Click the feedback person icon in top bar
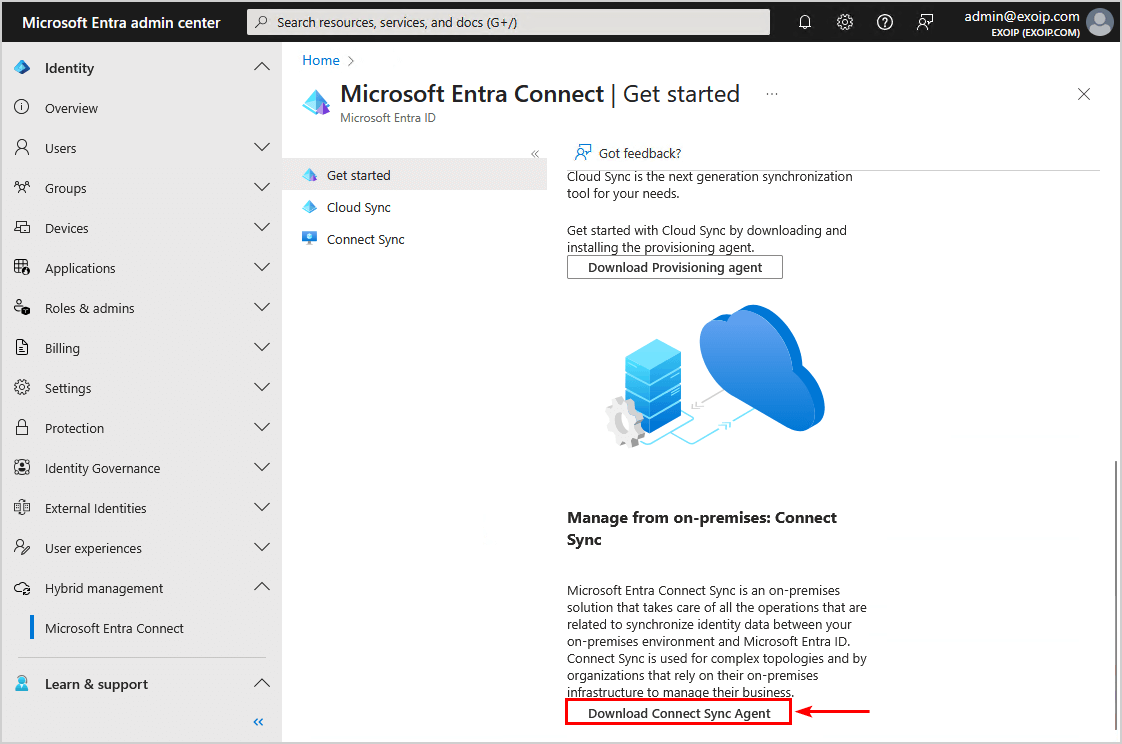The width and height of the screenshot is (1122, 744). [924, 21]
